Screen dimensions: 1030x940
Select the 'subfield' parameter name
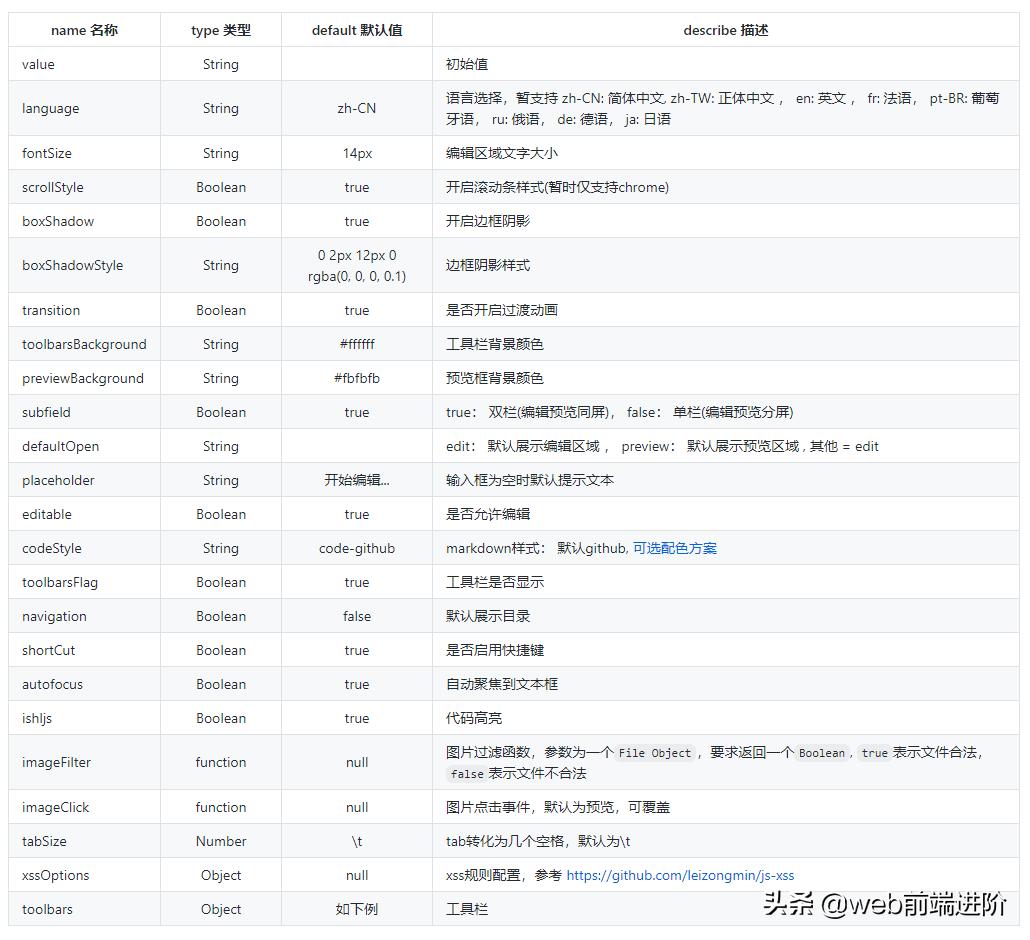point(46,412)
